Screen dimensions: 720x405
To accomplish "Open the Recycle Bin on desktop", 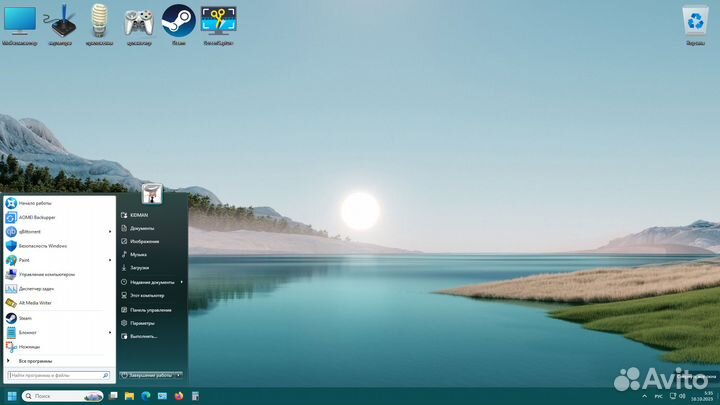I will 695,20.
